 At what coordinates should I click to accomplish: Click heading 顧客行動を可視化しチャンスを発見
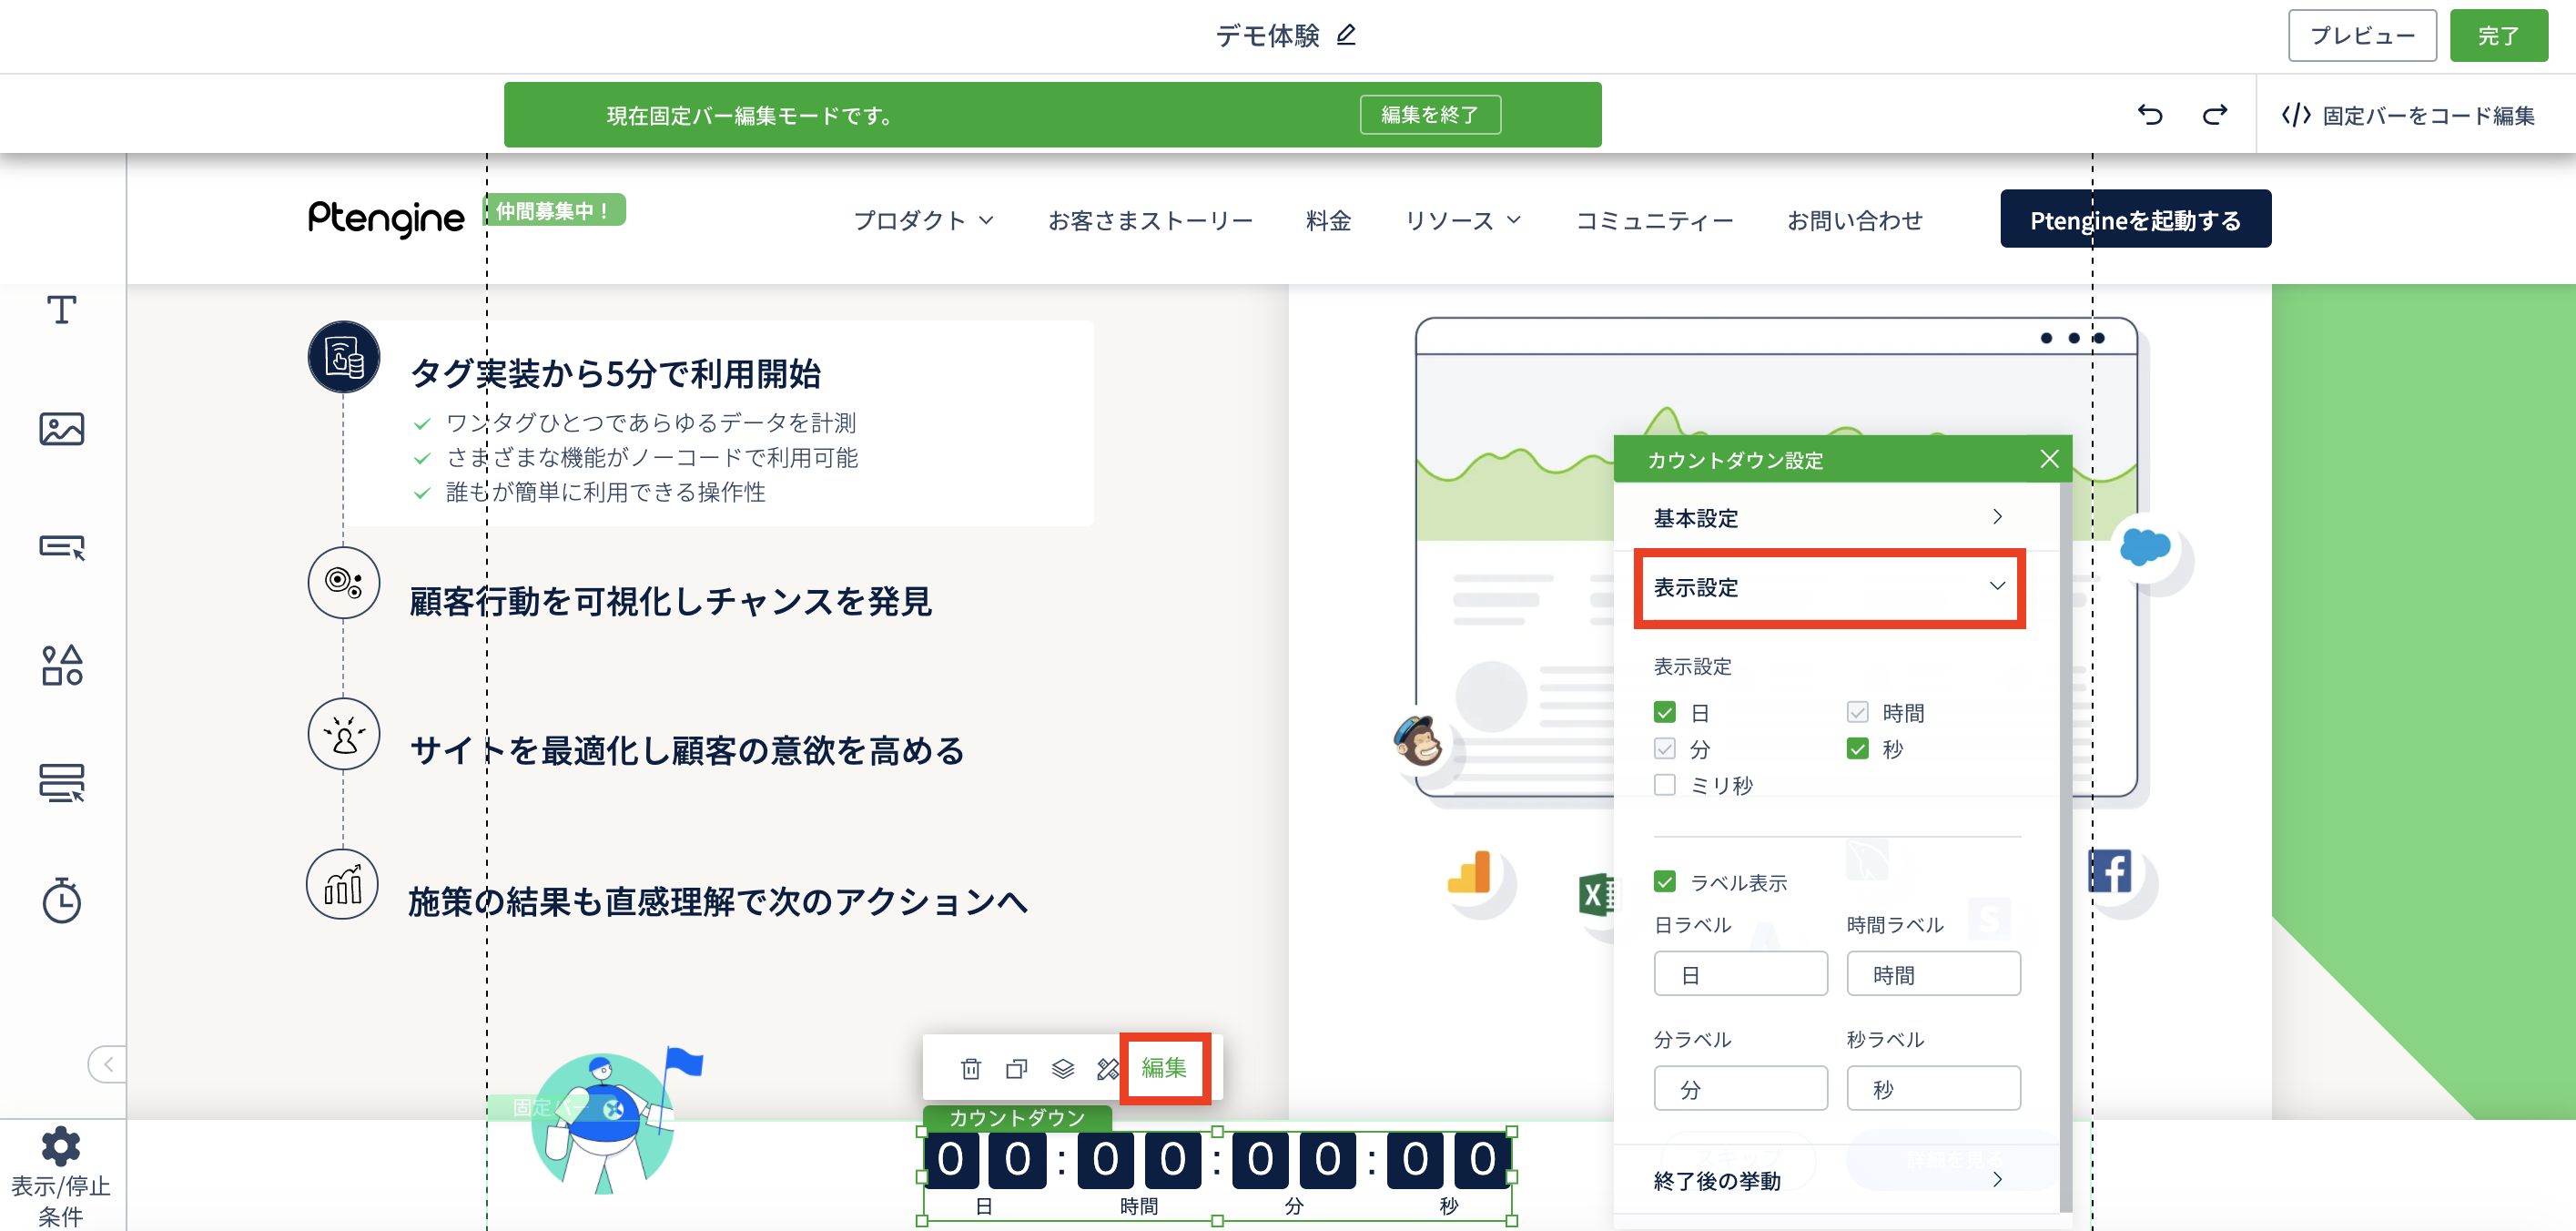pos(671,601)
